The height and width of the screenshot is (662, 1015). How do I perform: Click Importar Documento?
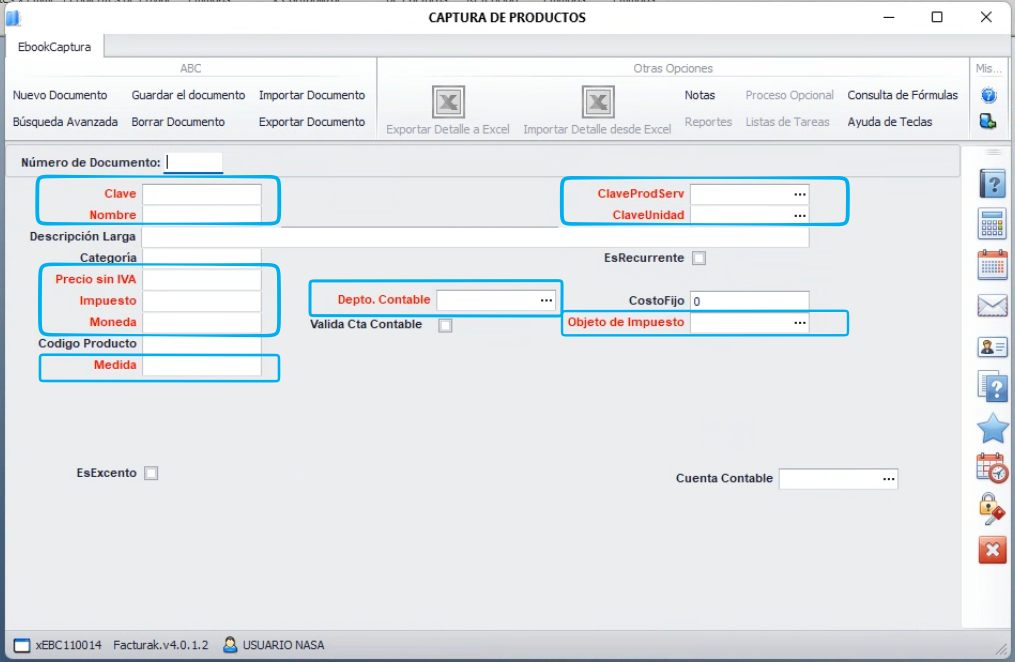click(x=312, y=95)
